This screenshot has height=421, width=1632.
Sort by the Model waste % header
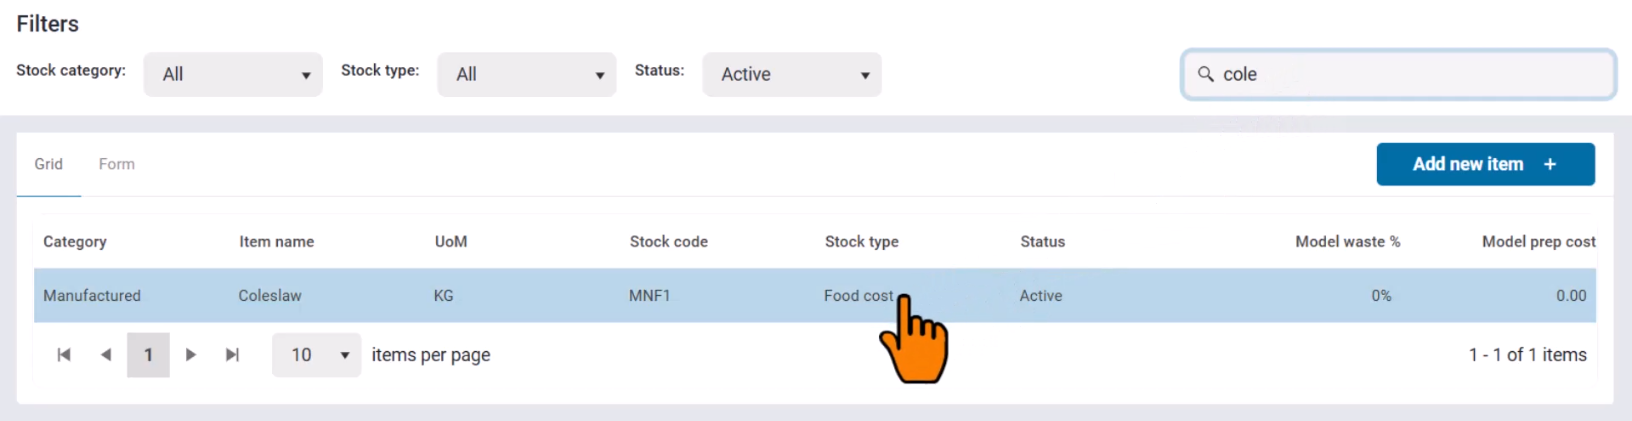(x=1347, y=242)
